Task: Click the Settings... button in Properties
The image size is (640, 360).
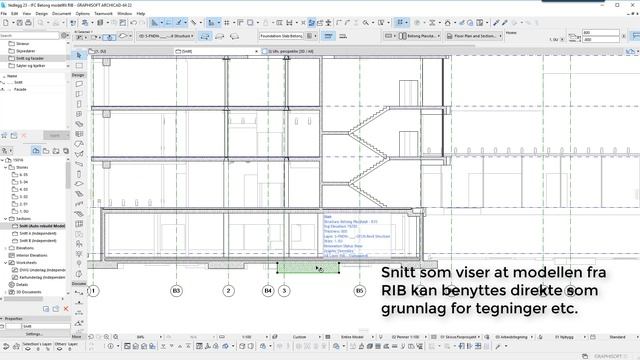Action: pos(34,334)
